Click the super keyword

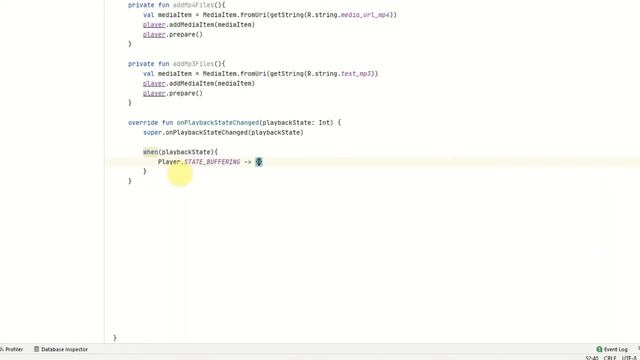pyautogui.click(x=153, y=132)
